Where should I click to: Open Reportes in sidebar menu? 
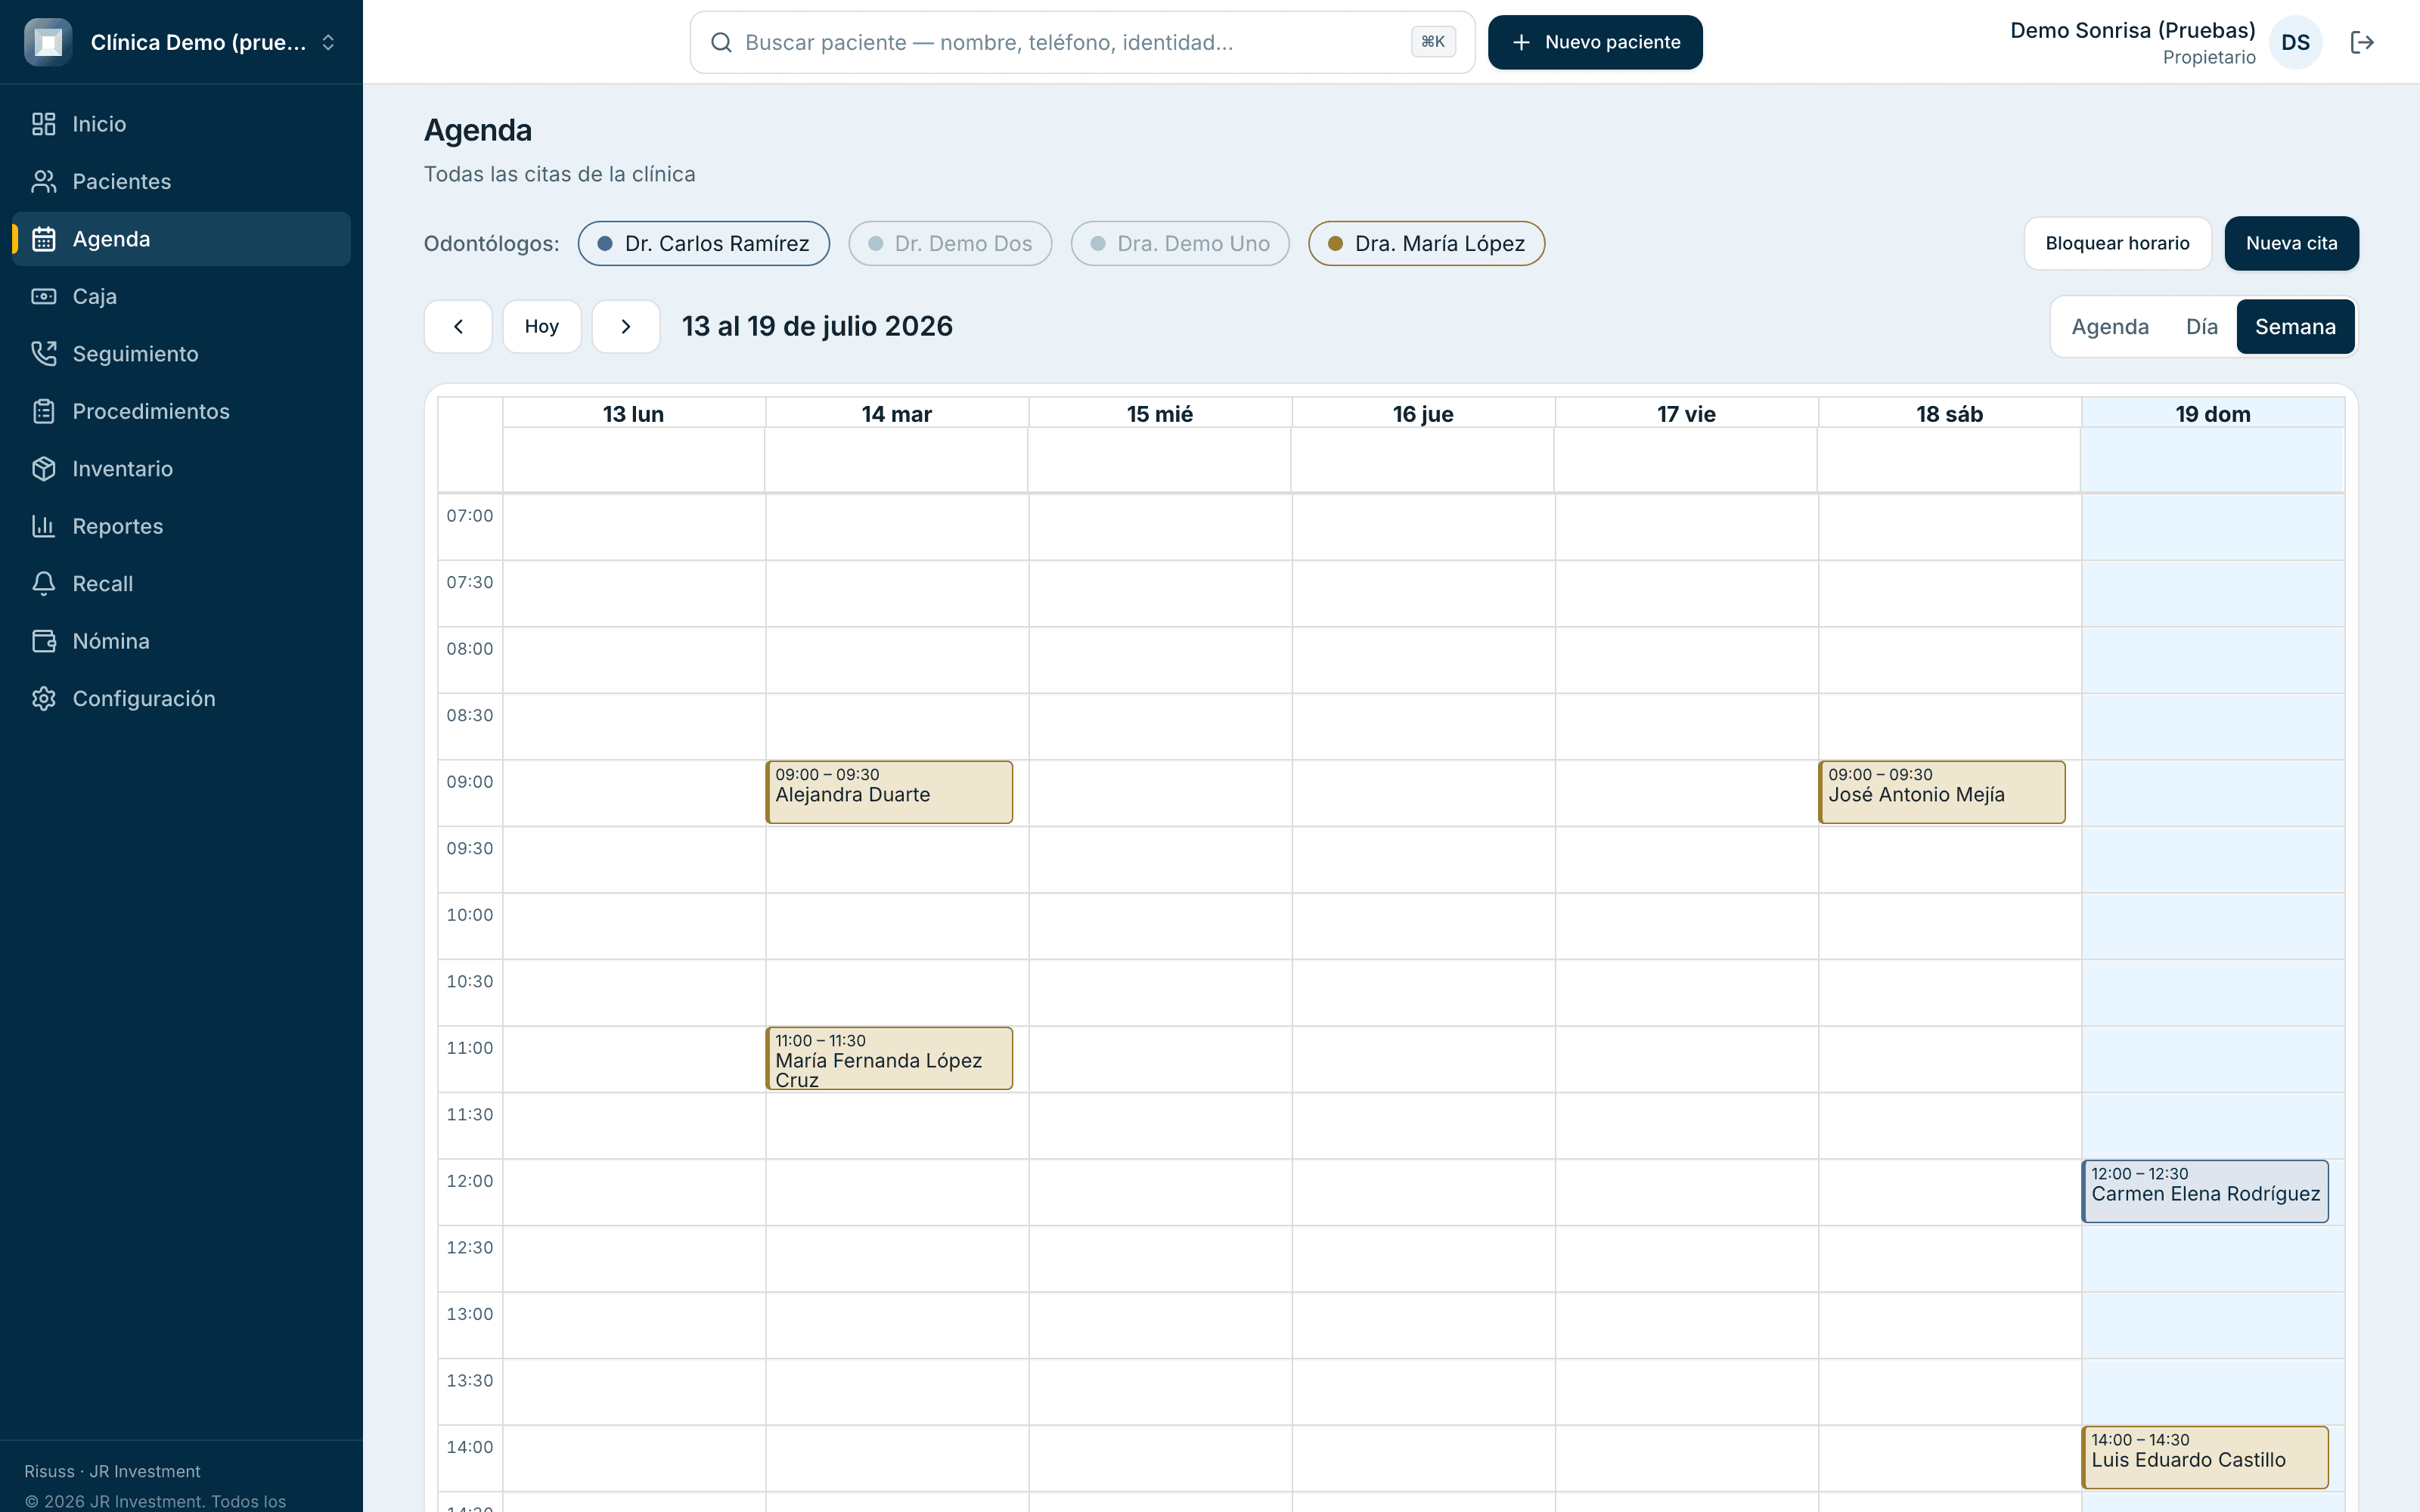coord(181,526)
